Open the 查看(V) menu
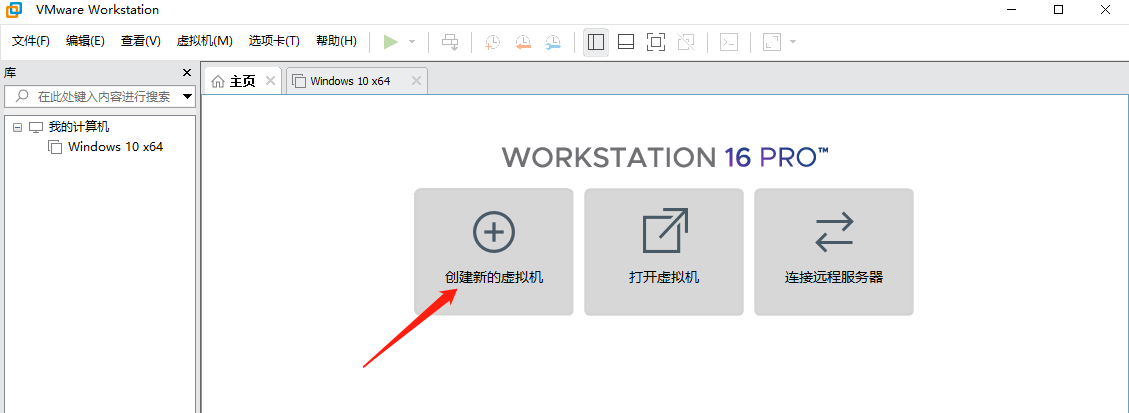The image size is (1129, 413). pyautogui.click(x=140, y=41)
